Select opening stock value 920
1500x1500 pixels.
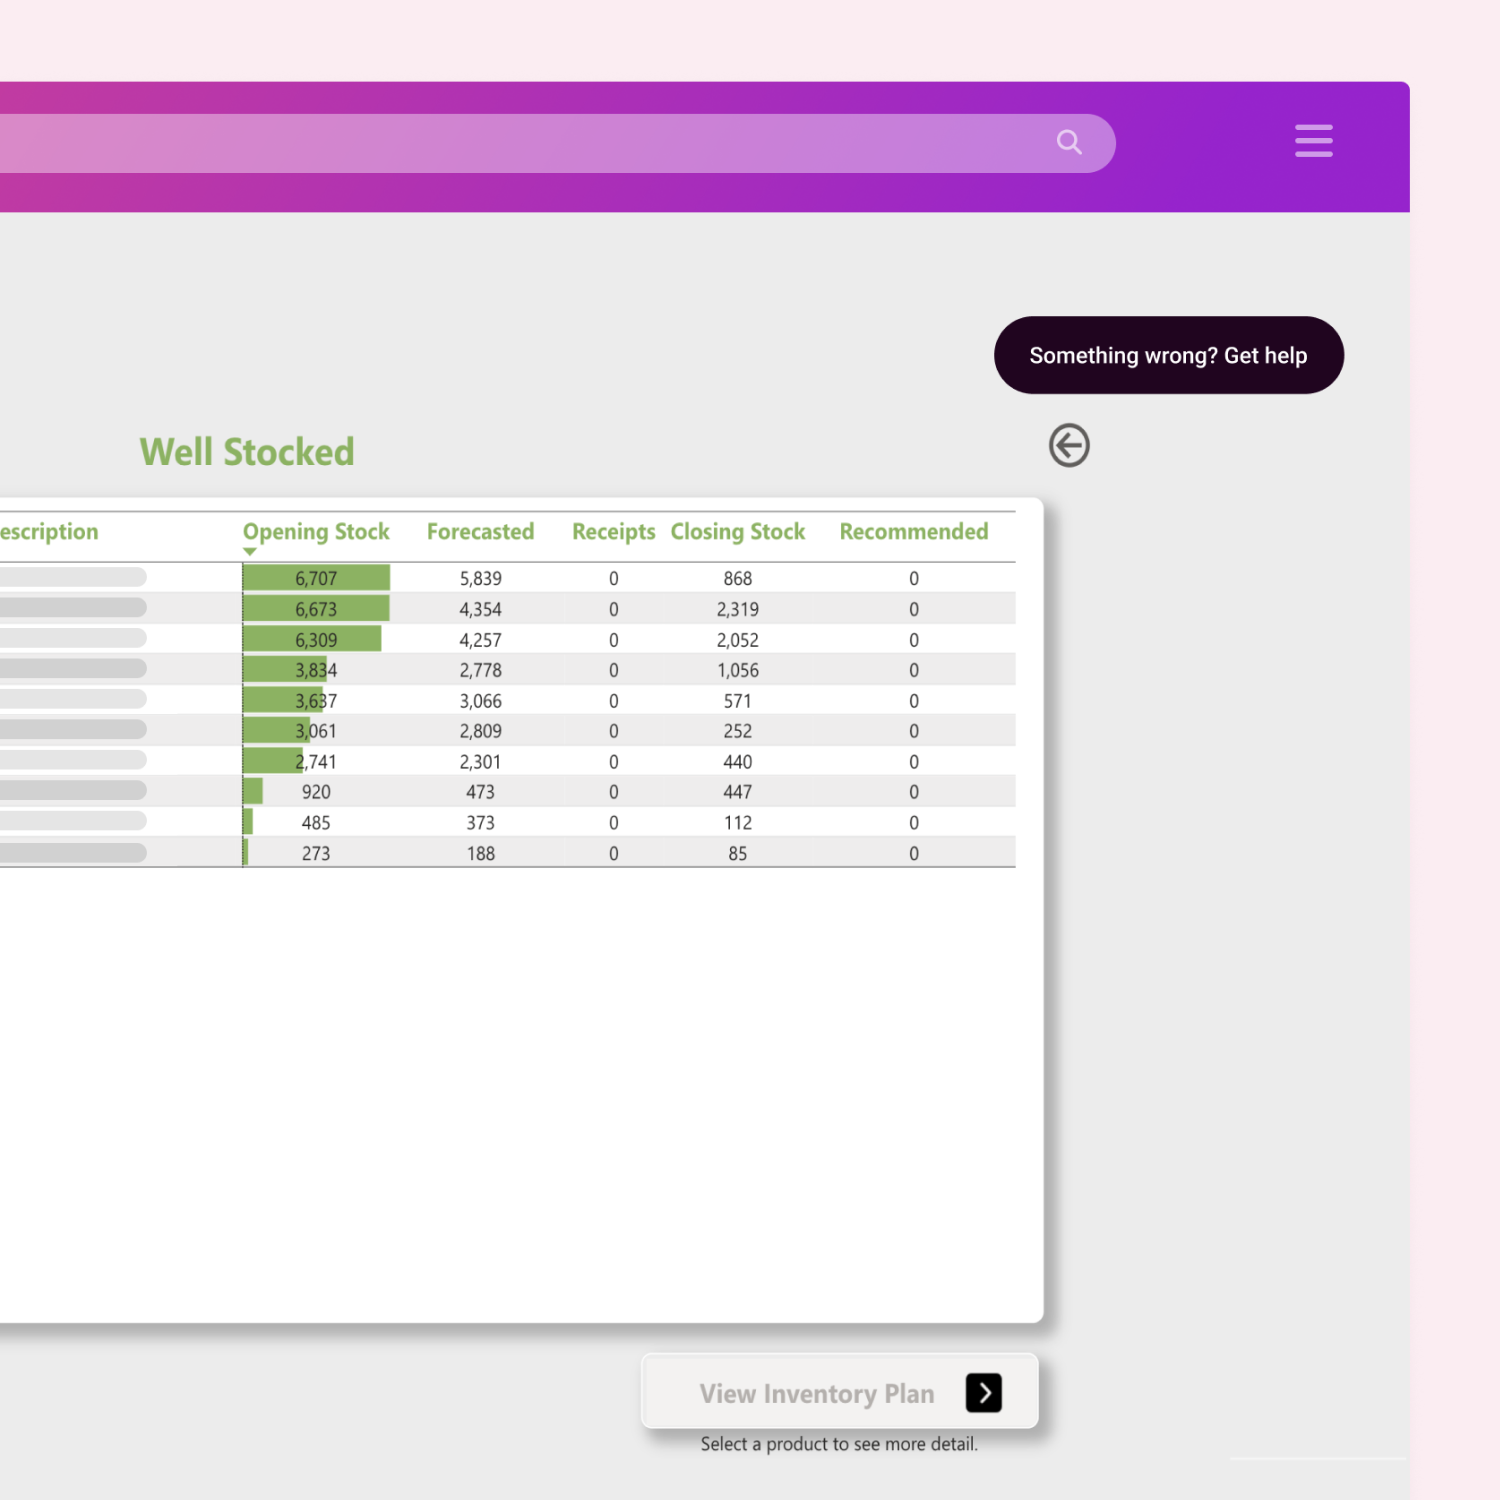pos(316,792)
